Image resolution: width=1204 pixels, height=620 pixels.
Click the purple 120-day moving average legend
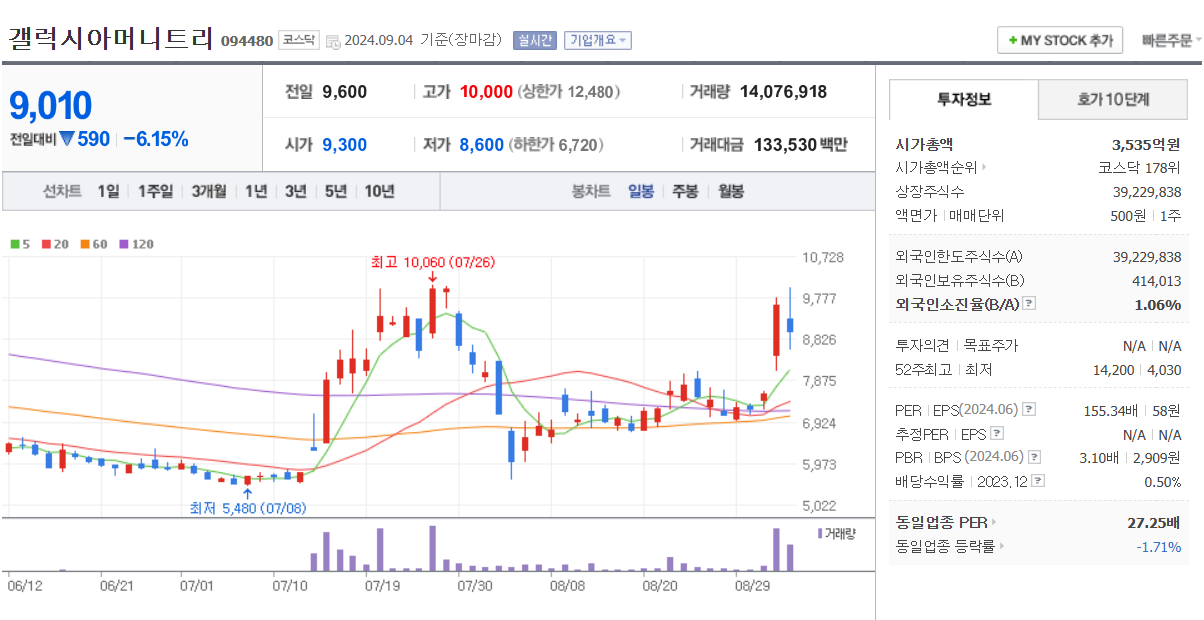tap(136, 243)
